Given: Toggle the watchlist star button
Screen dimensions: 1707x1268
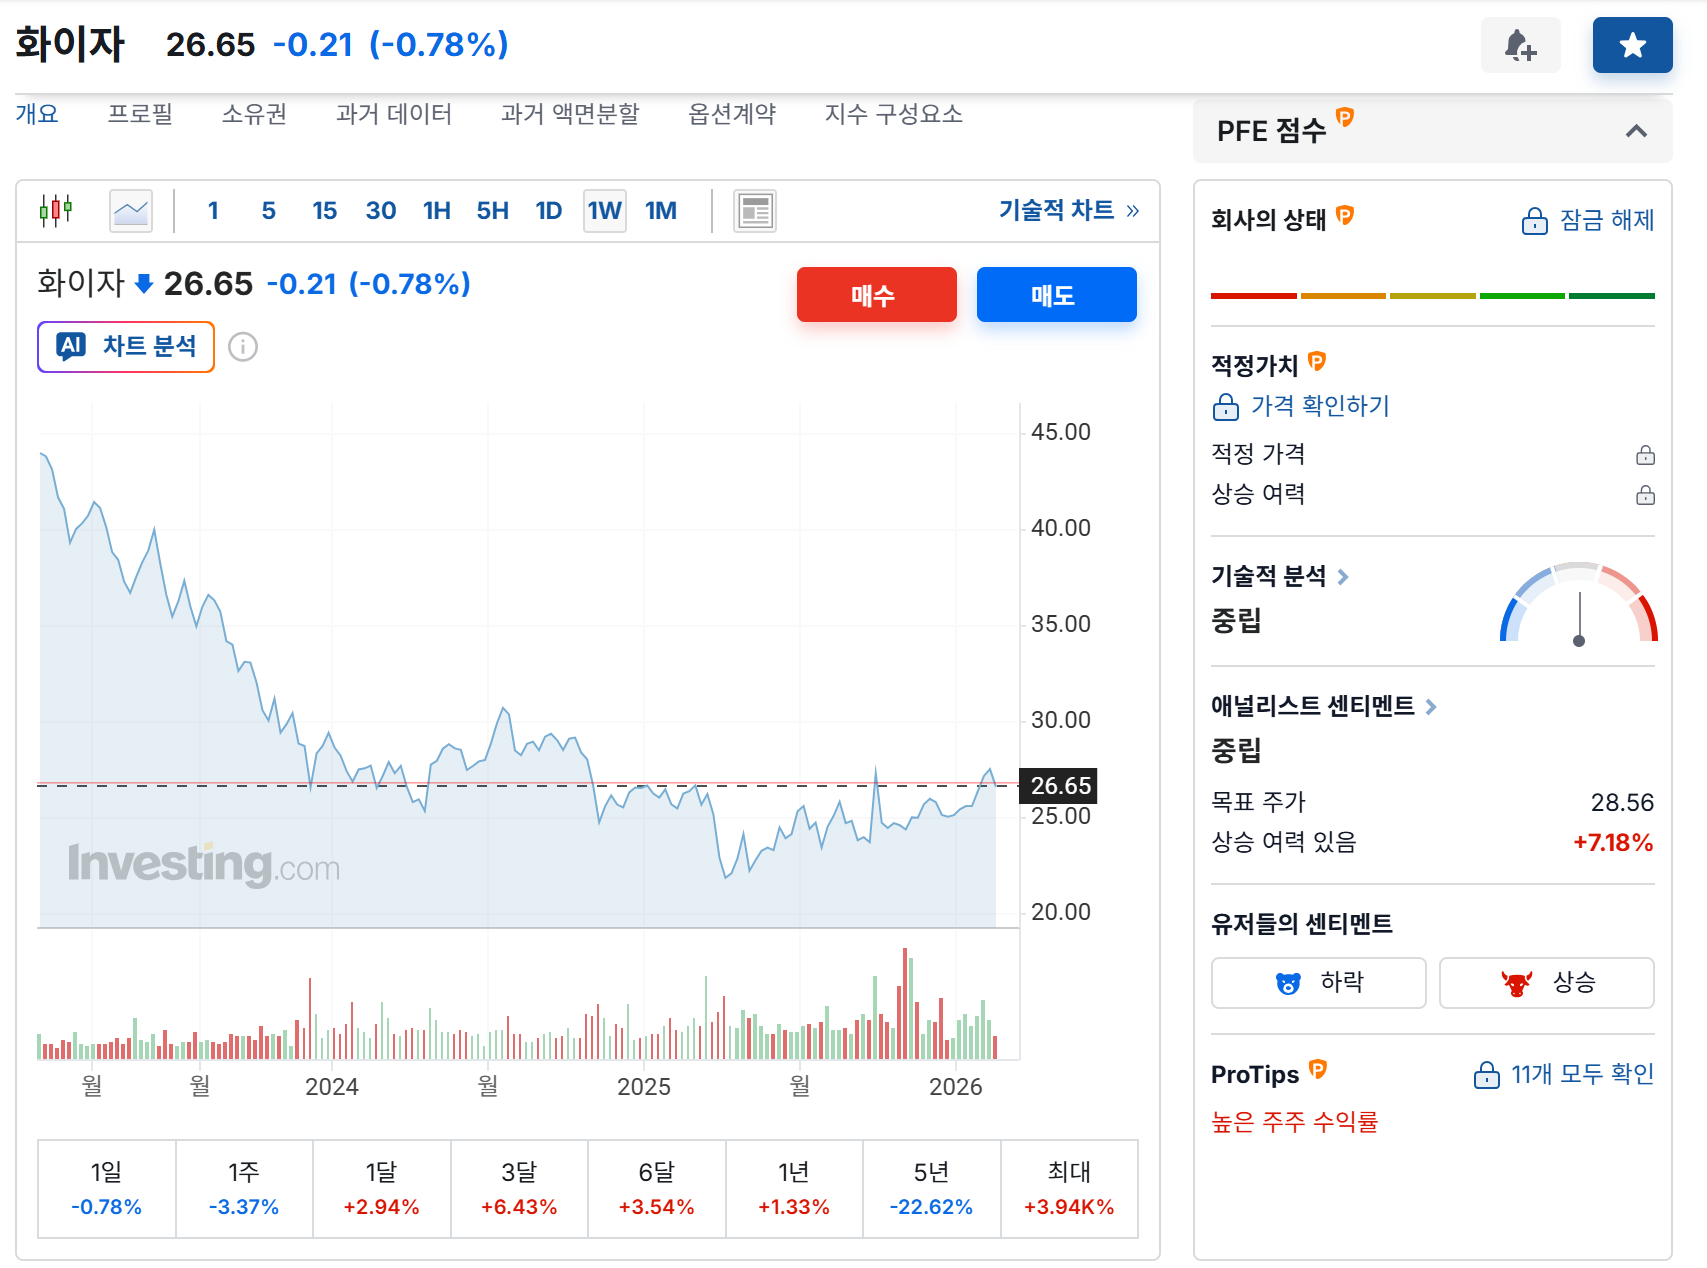Looking at the screenshot, I should [x=1632, y=45].
